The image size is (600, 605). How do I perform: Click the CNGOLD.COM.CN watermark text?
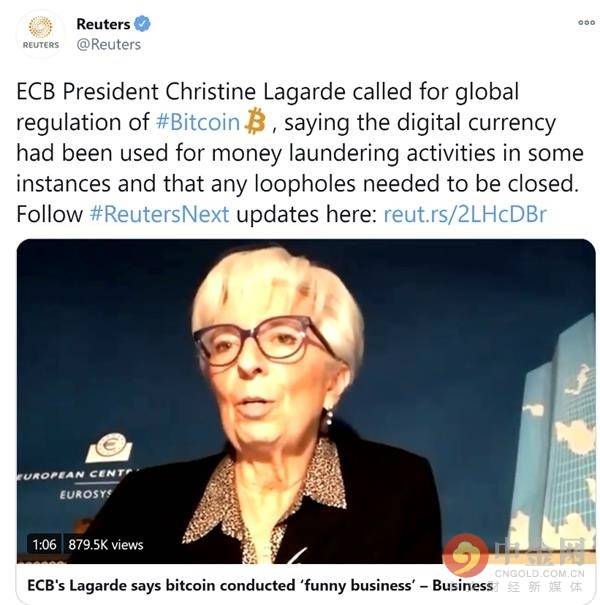[539, 574]
